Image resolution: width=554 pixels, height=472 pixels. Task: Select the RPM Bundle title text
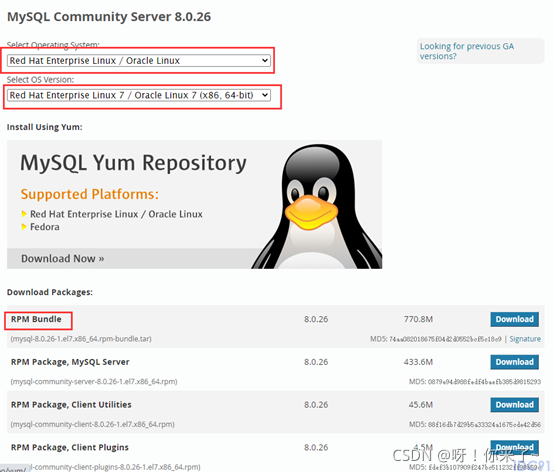pos(36,319)
